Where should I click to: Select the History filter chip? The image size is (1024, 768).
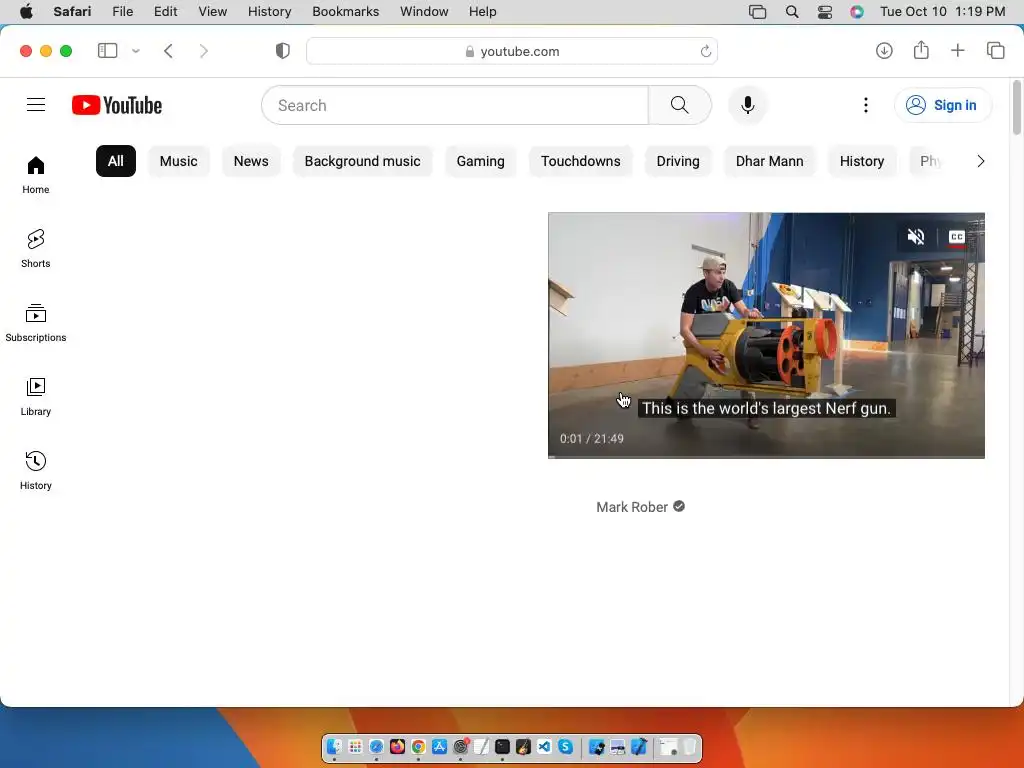point(862,161)
